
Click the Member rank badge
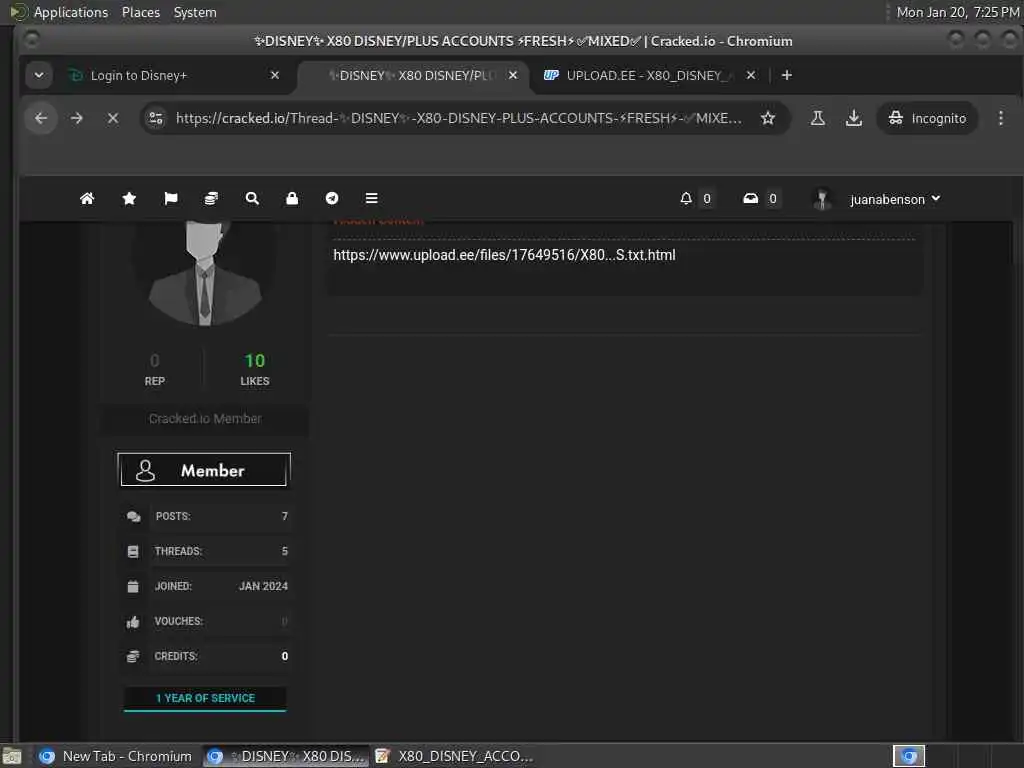click(x=204, y=470)
